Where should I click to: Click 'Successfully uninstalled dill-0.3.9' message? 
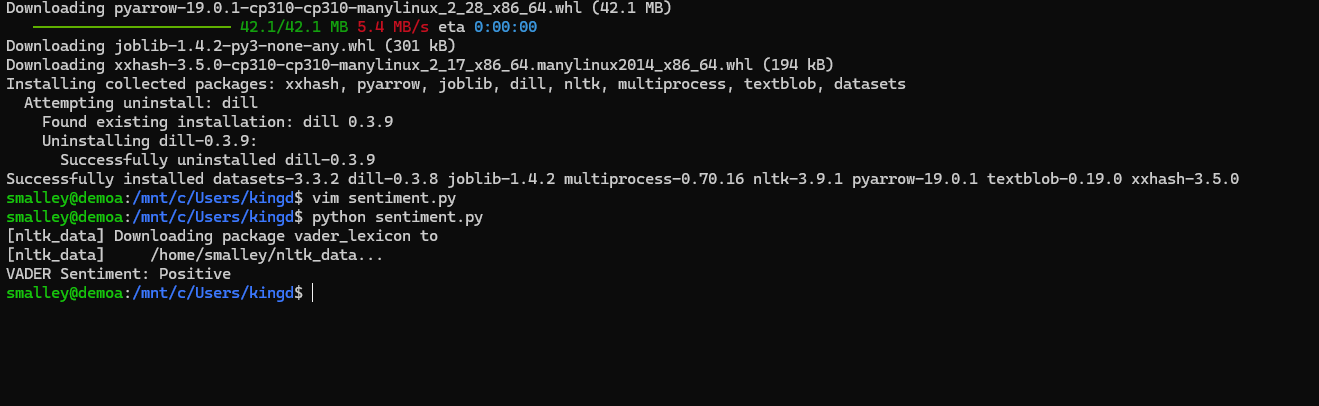(x=217, y=160)
